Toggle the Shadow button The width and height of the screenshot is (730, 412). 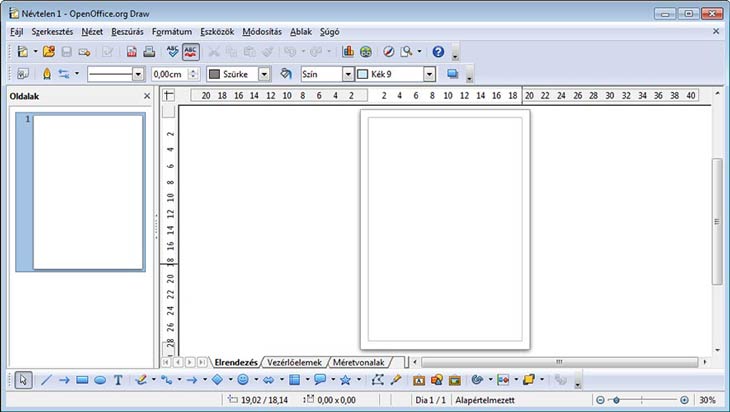coord(452,74)
